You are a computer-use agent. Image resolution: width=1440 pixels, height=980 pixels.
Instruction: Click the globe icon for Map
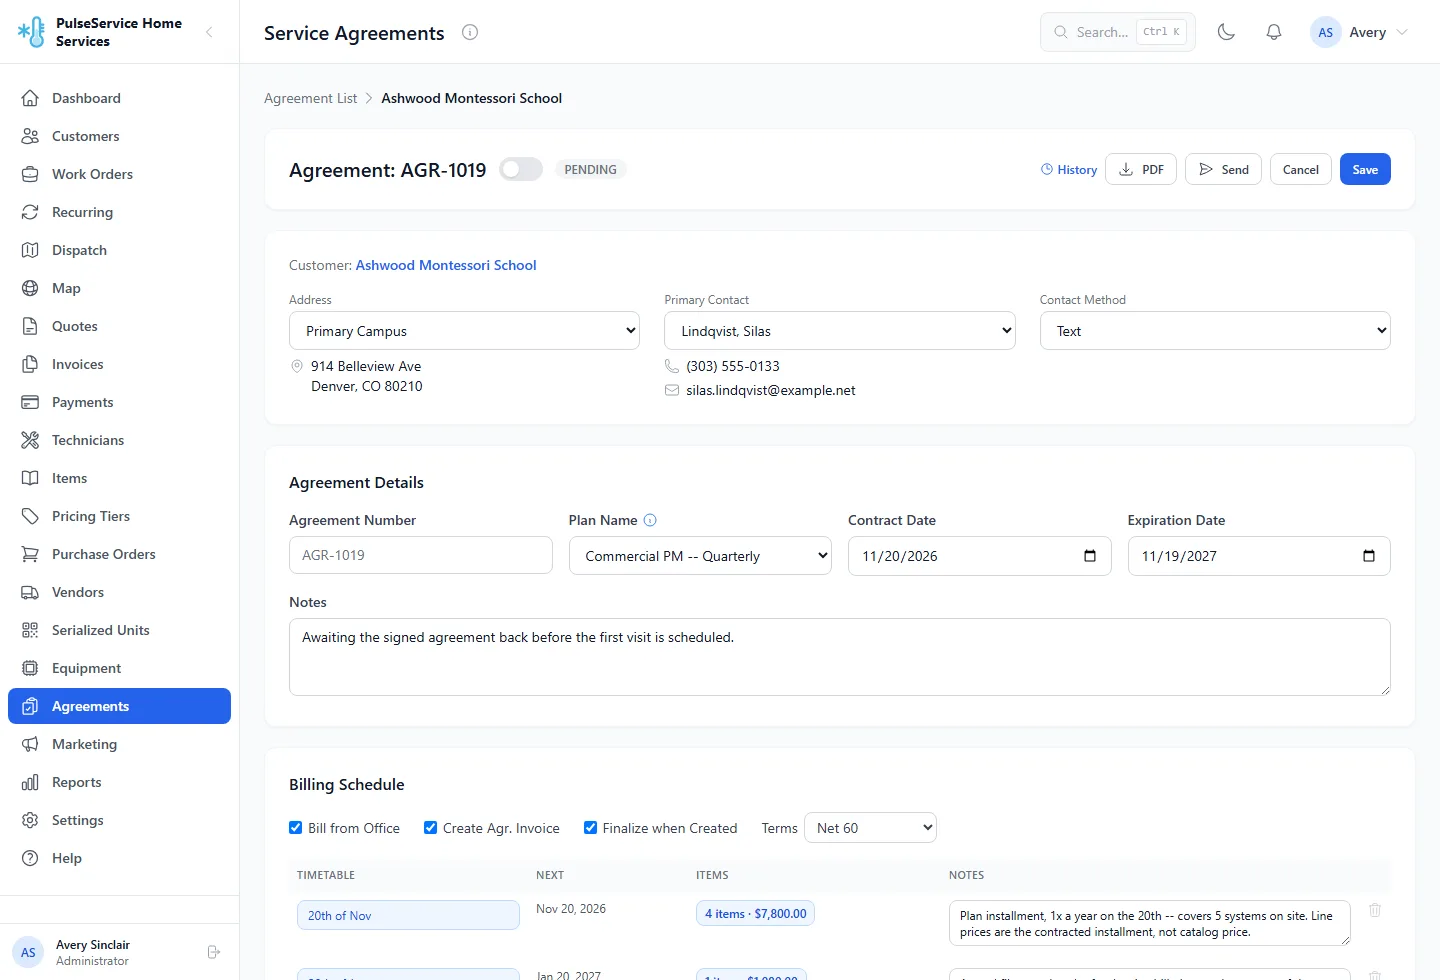tap(30, 288)
